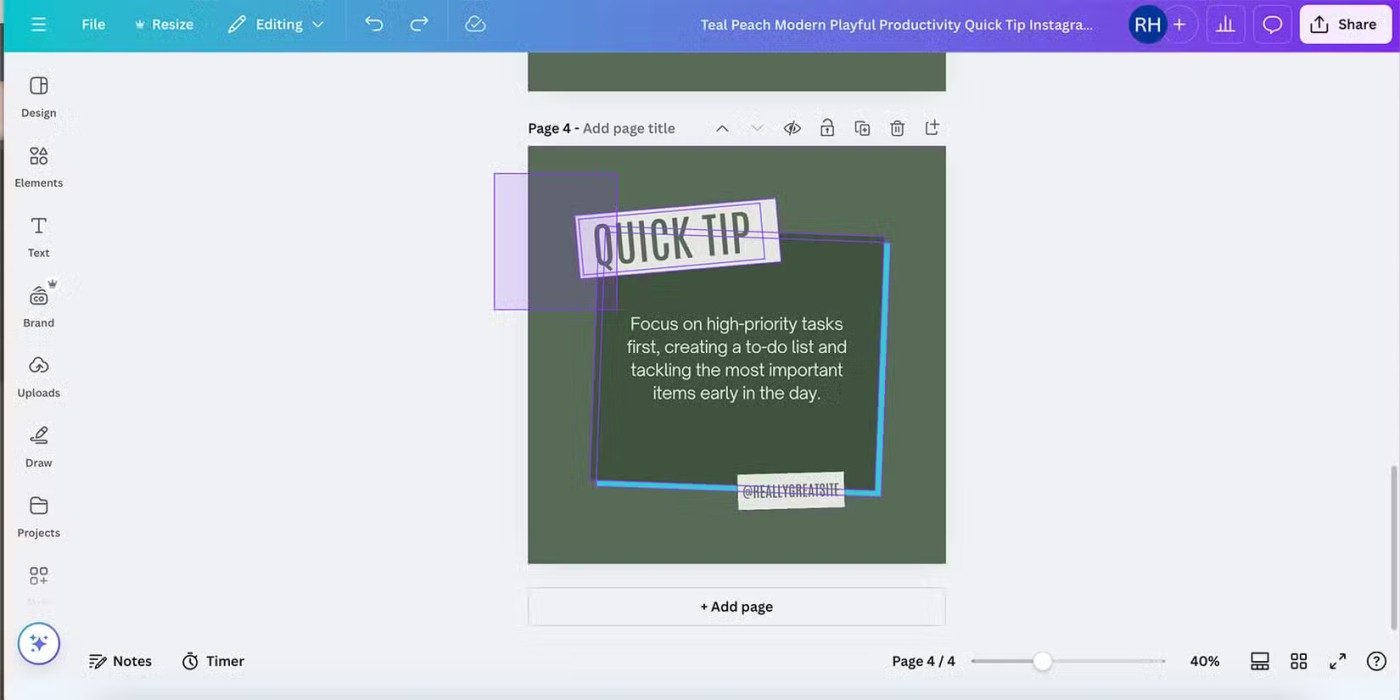Click the Undo arrow icon
The height and width of the screenshot is (700, 1400).
click(x=374, y=24)
